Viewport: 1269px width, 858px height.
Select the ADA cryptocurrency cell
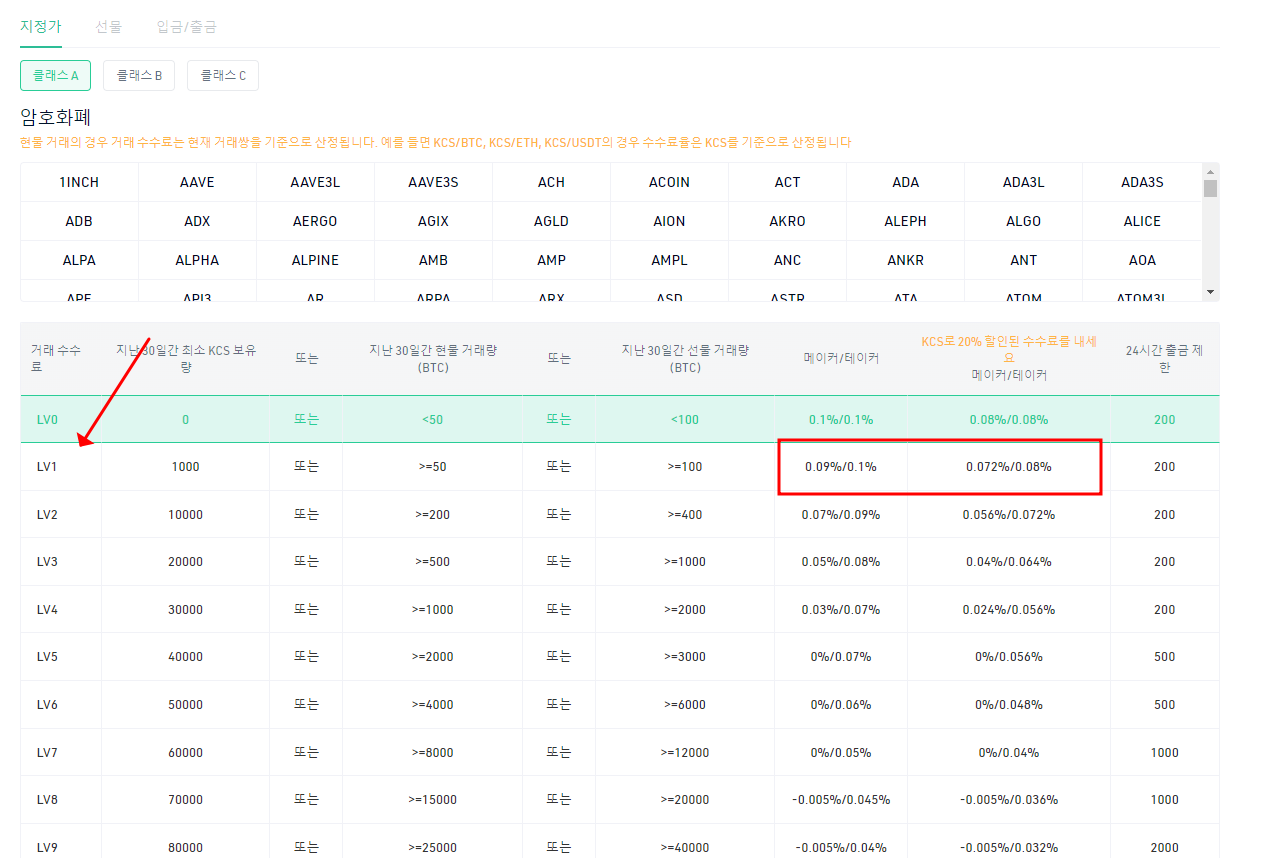tap(905, 182)
